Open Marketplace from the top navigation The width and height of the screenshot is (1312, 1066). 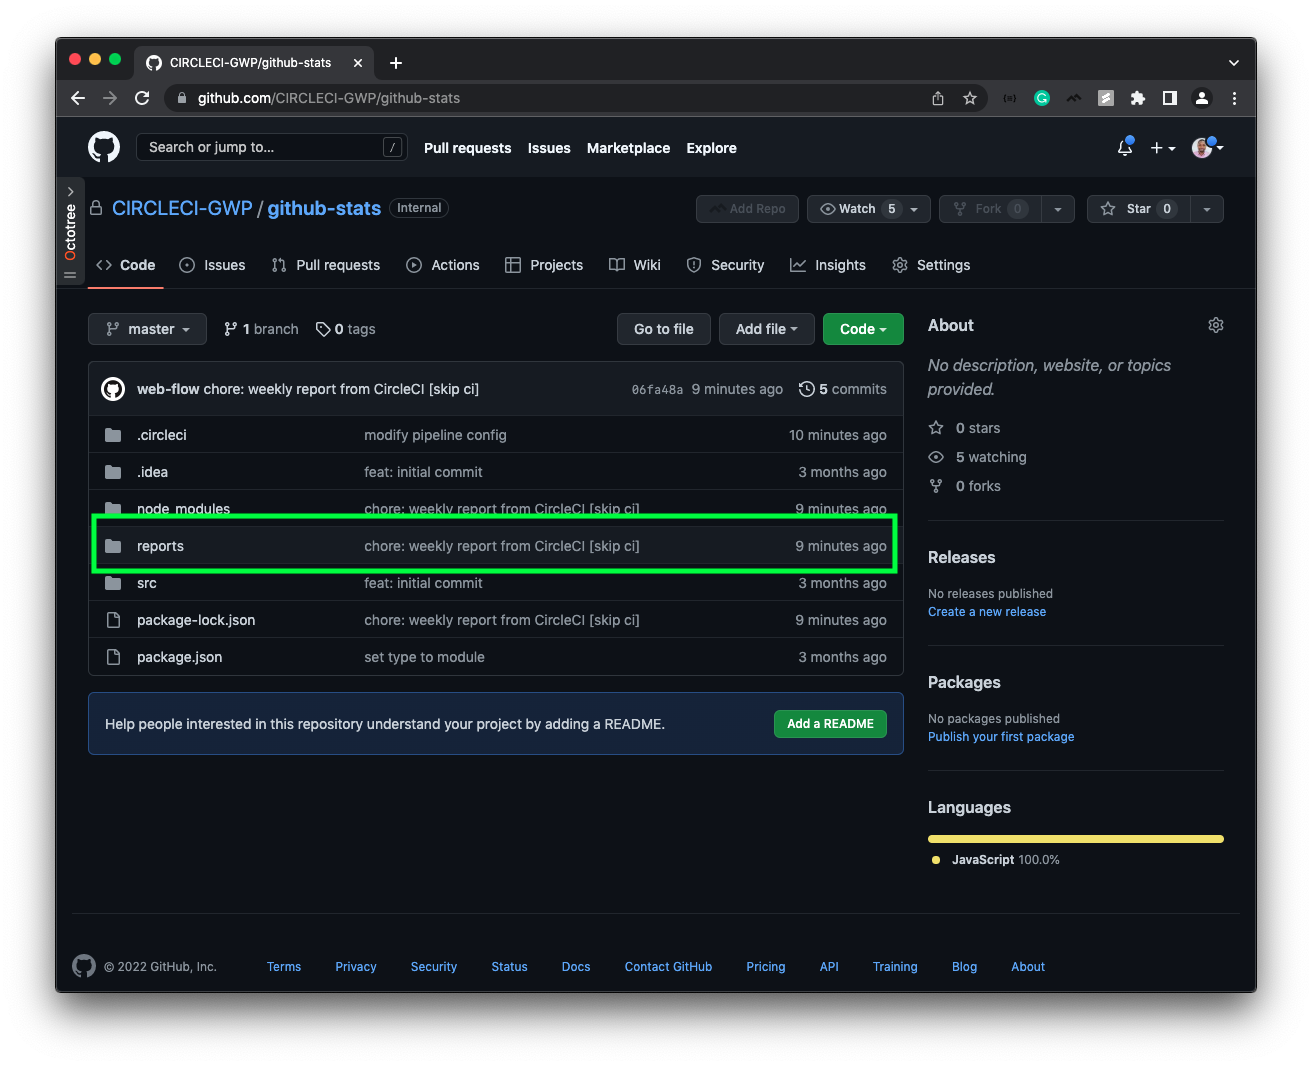tap(628, 148)
